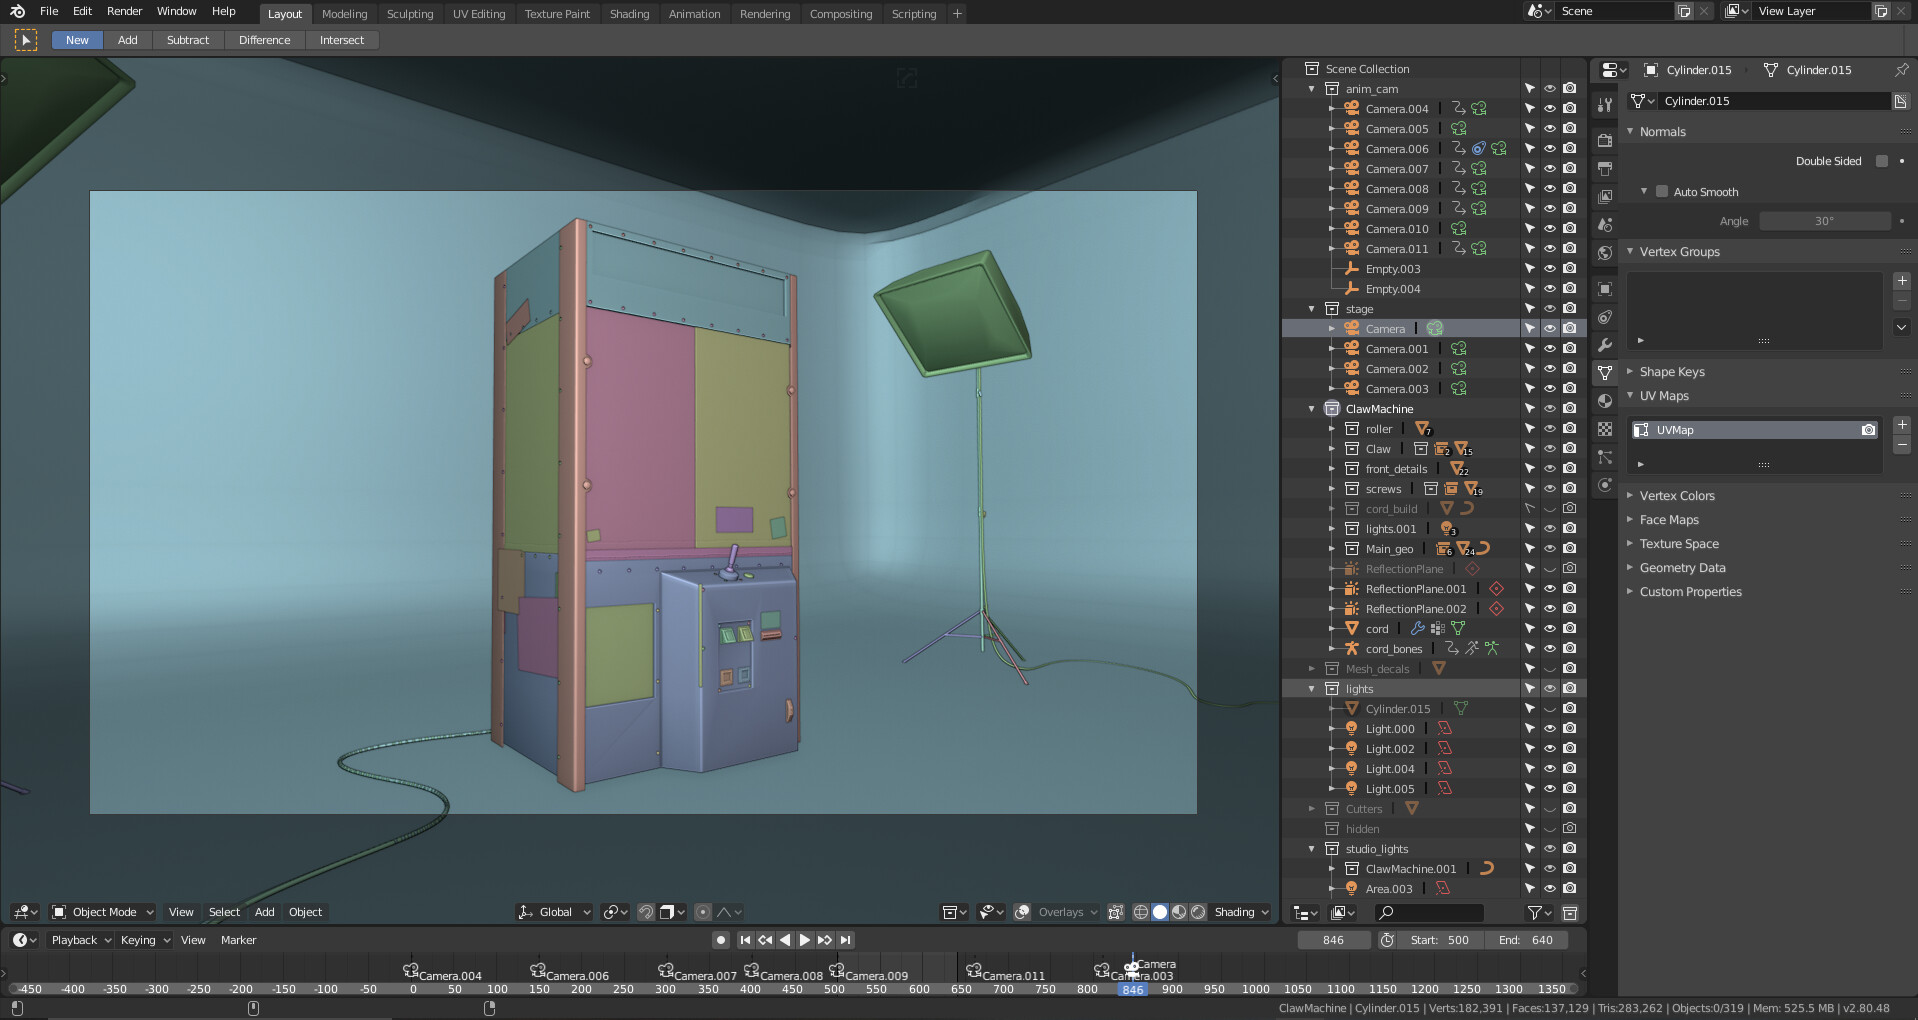Open the Object Mode dropdown
This screenshot has height=1020, width=1918.
(x=103, y=912)
